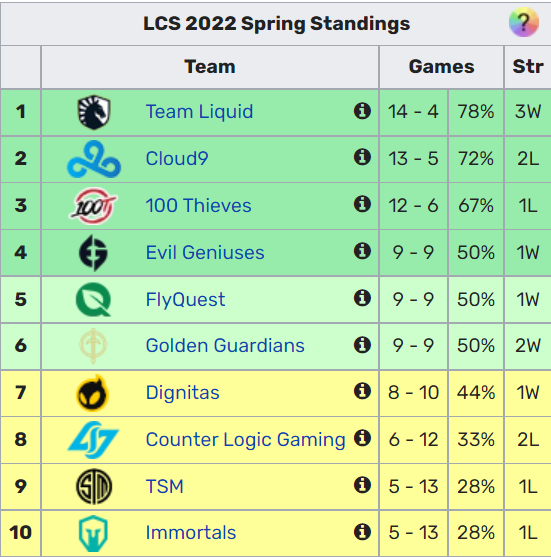Image resolution: width=551 pixels, height=557 pixels.
Task: Follow the Counter Logic Gaming link
Action: click(245, 439)
